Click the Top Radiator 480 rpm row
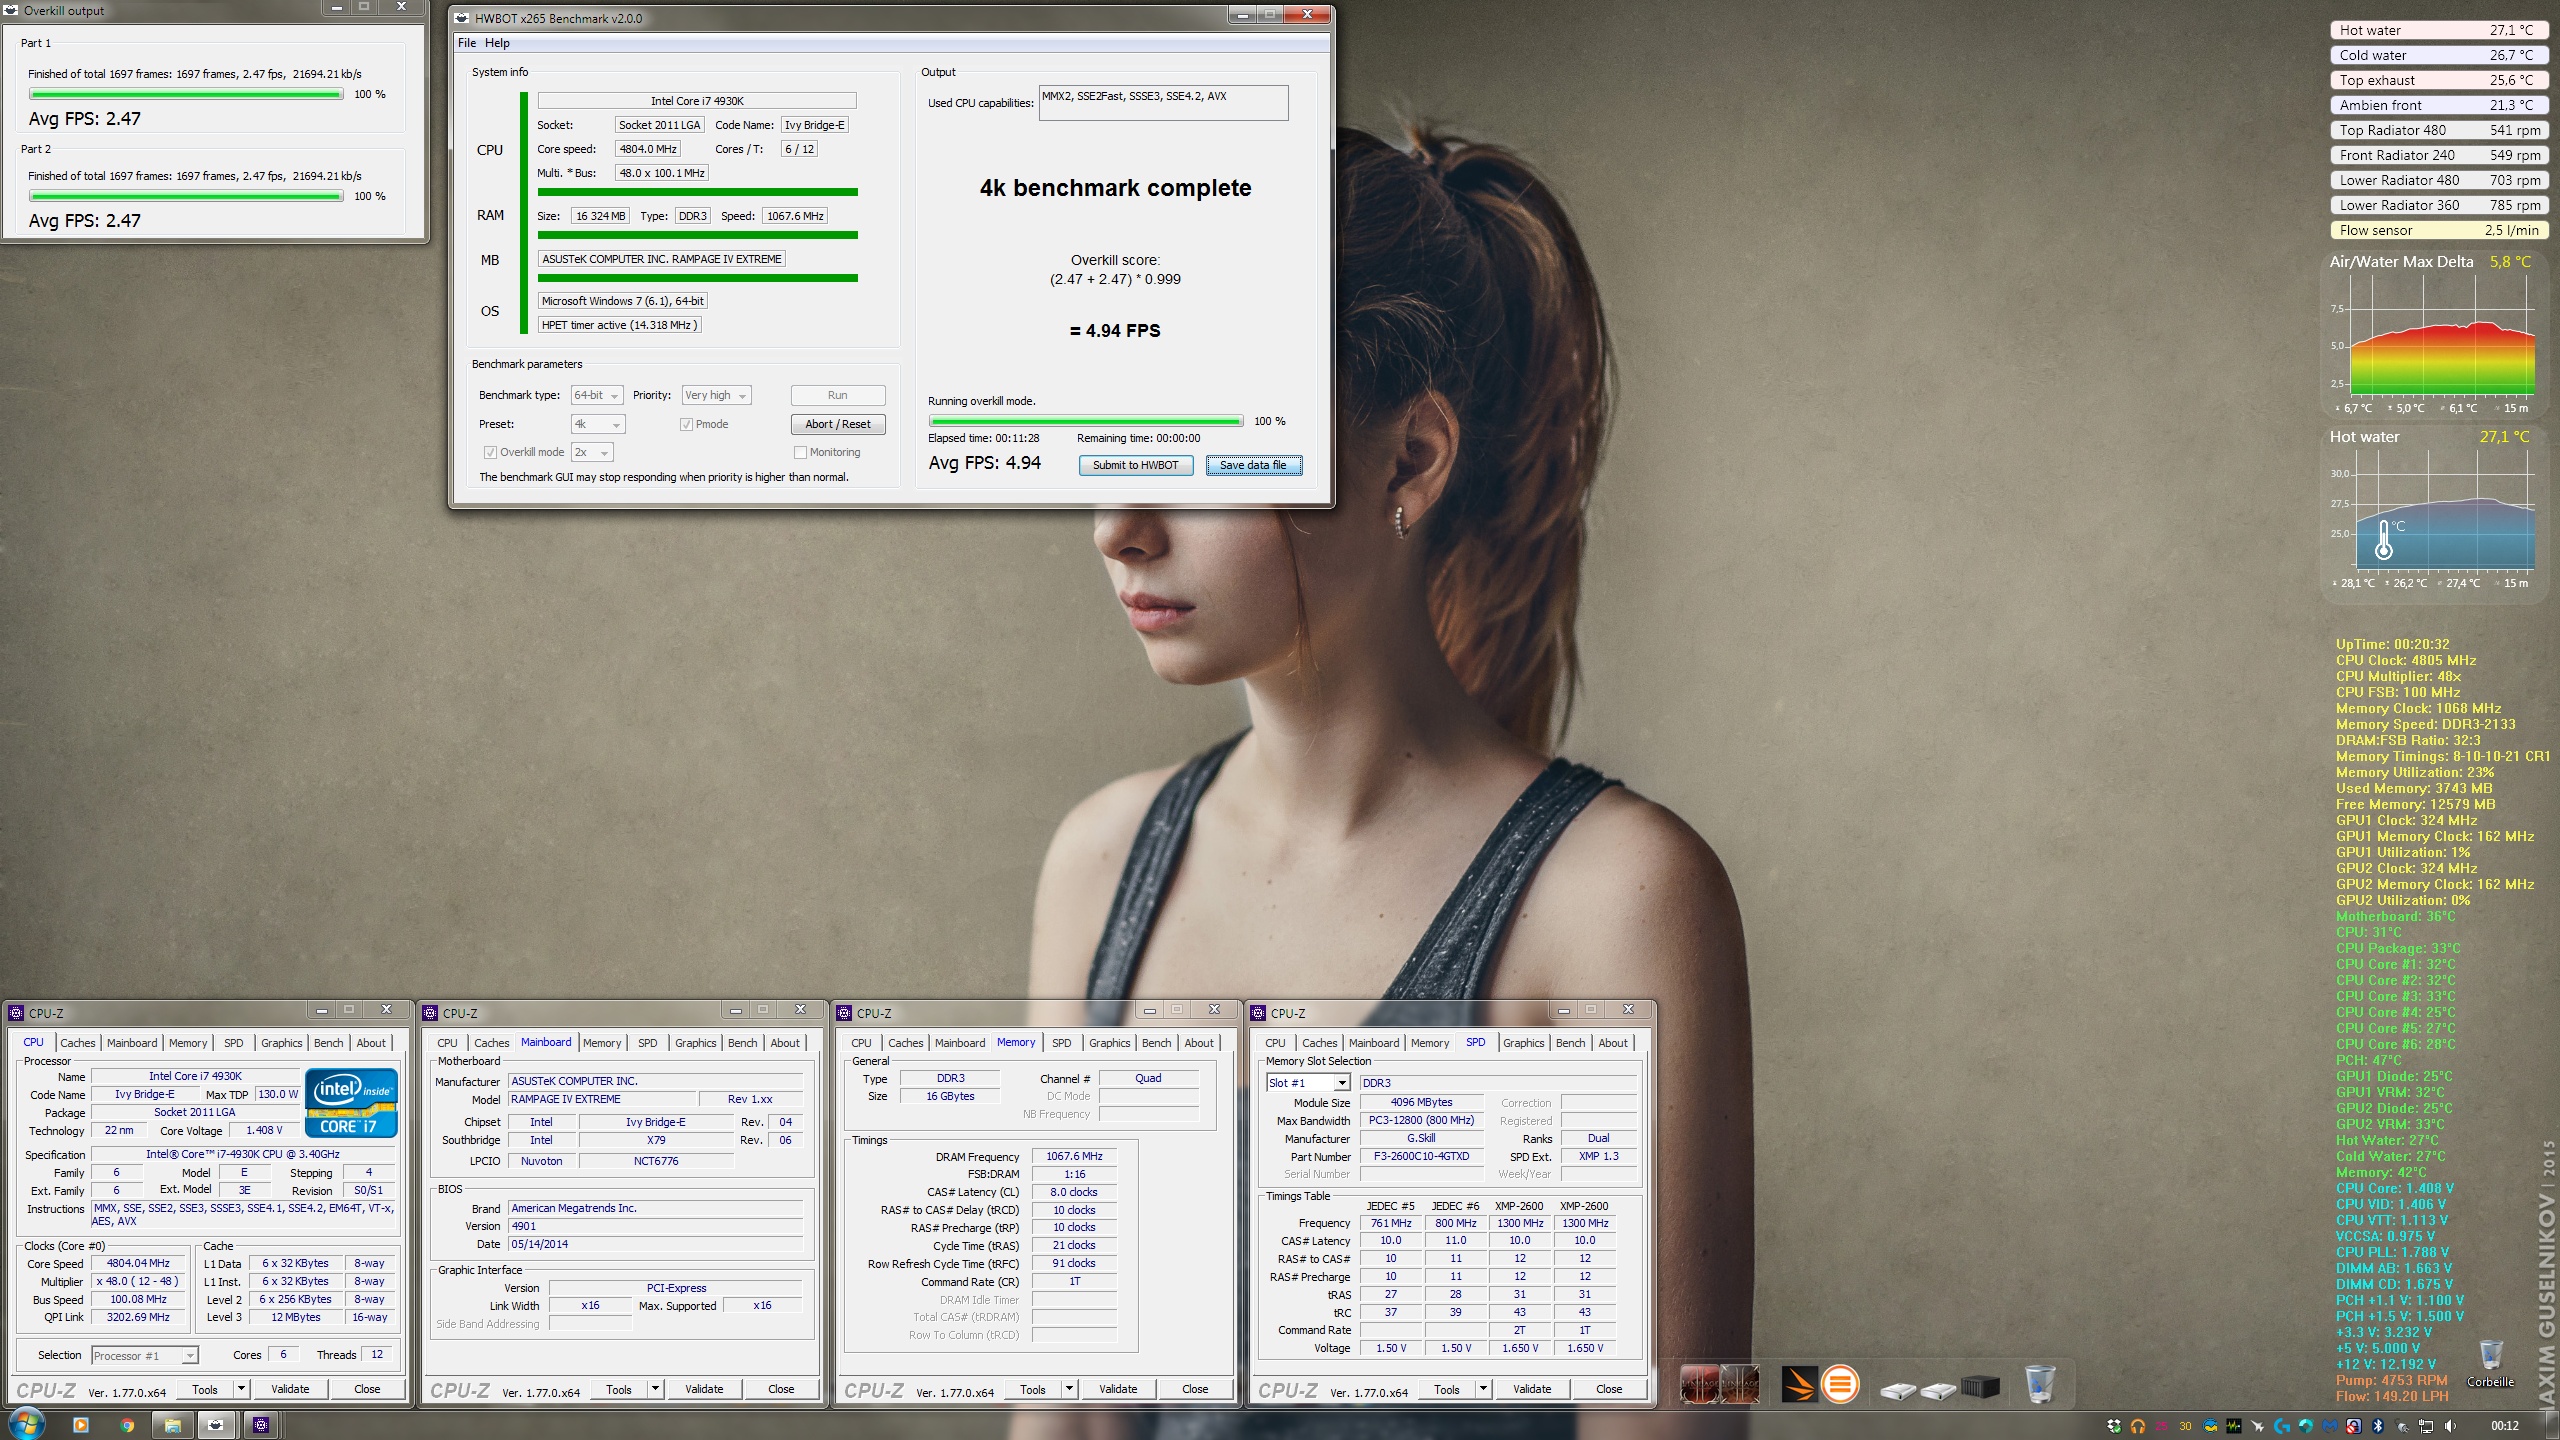2560x1440 pixels. click(x=2438, y=130)
